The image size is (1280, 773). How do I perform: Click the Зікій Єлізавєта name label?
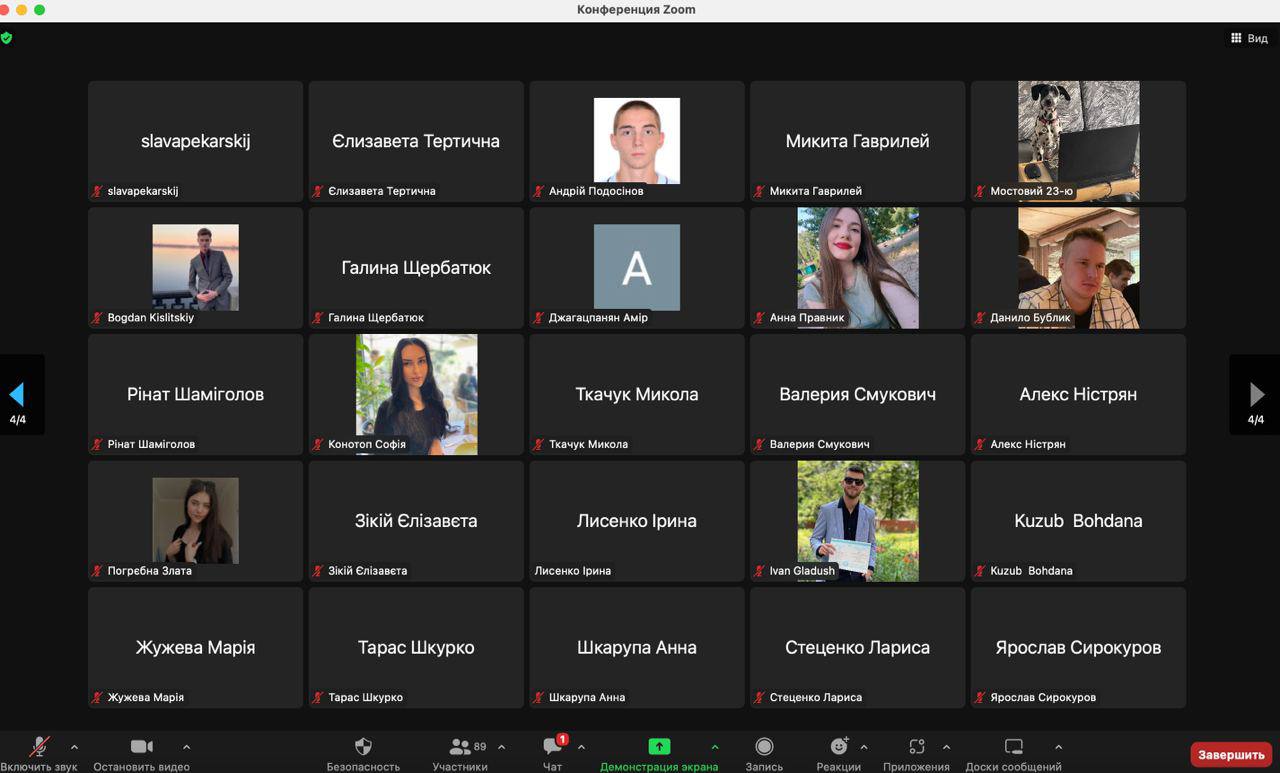click(368, 571)
